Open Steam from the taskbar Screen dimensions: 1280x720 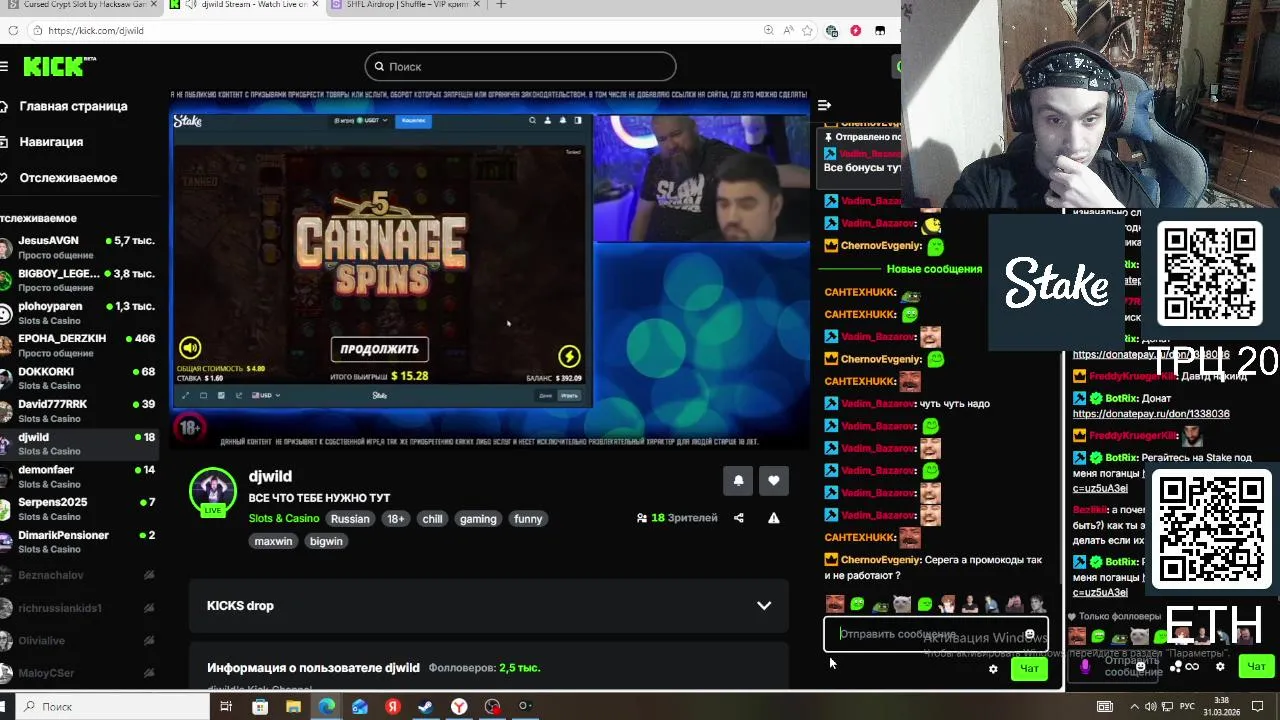[425, 706]
